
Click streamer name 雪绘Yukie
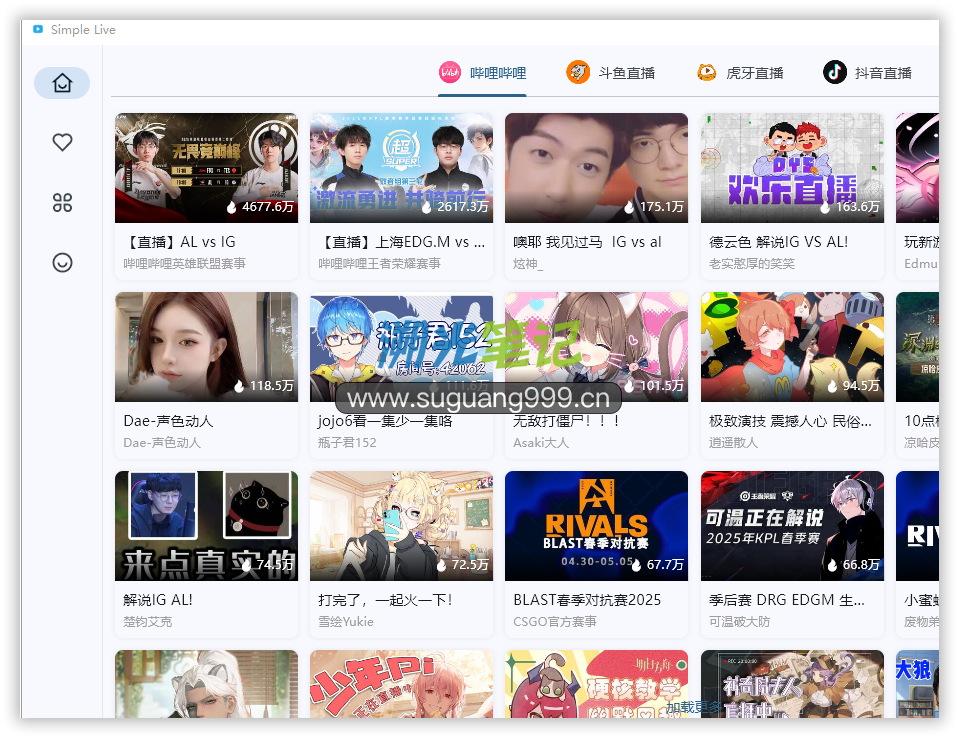tap(346, 622)
